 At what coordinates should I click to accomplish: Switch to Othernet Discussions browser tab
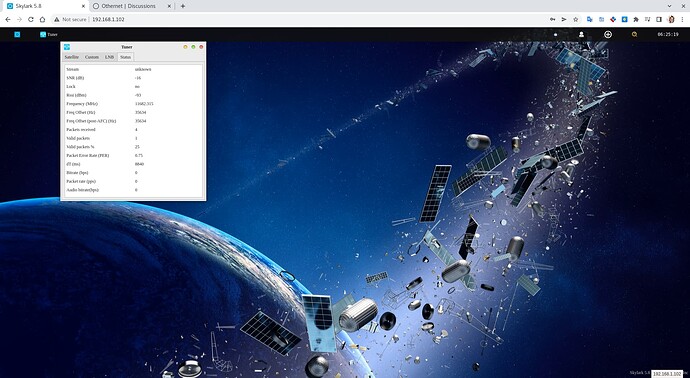click(132, 6)
